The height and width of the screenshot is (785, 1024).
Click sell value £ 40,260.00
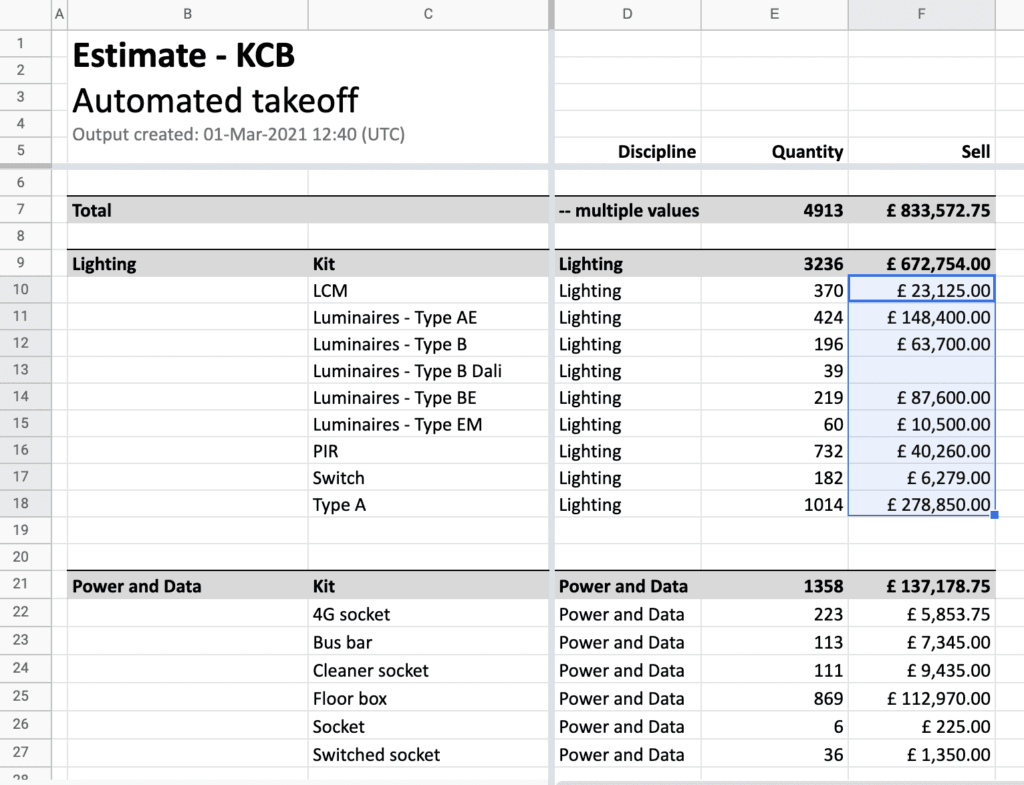(921, 451)
